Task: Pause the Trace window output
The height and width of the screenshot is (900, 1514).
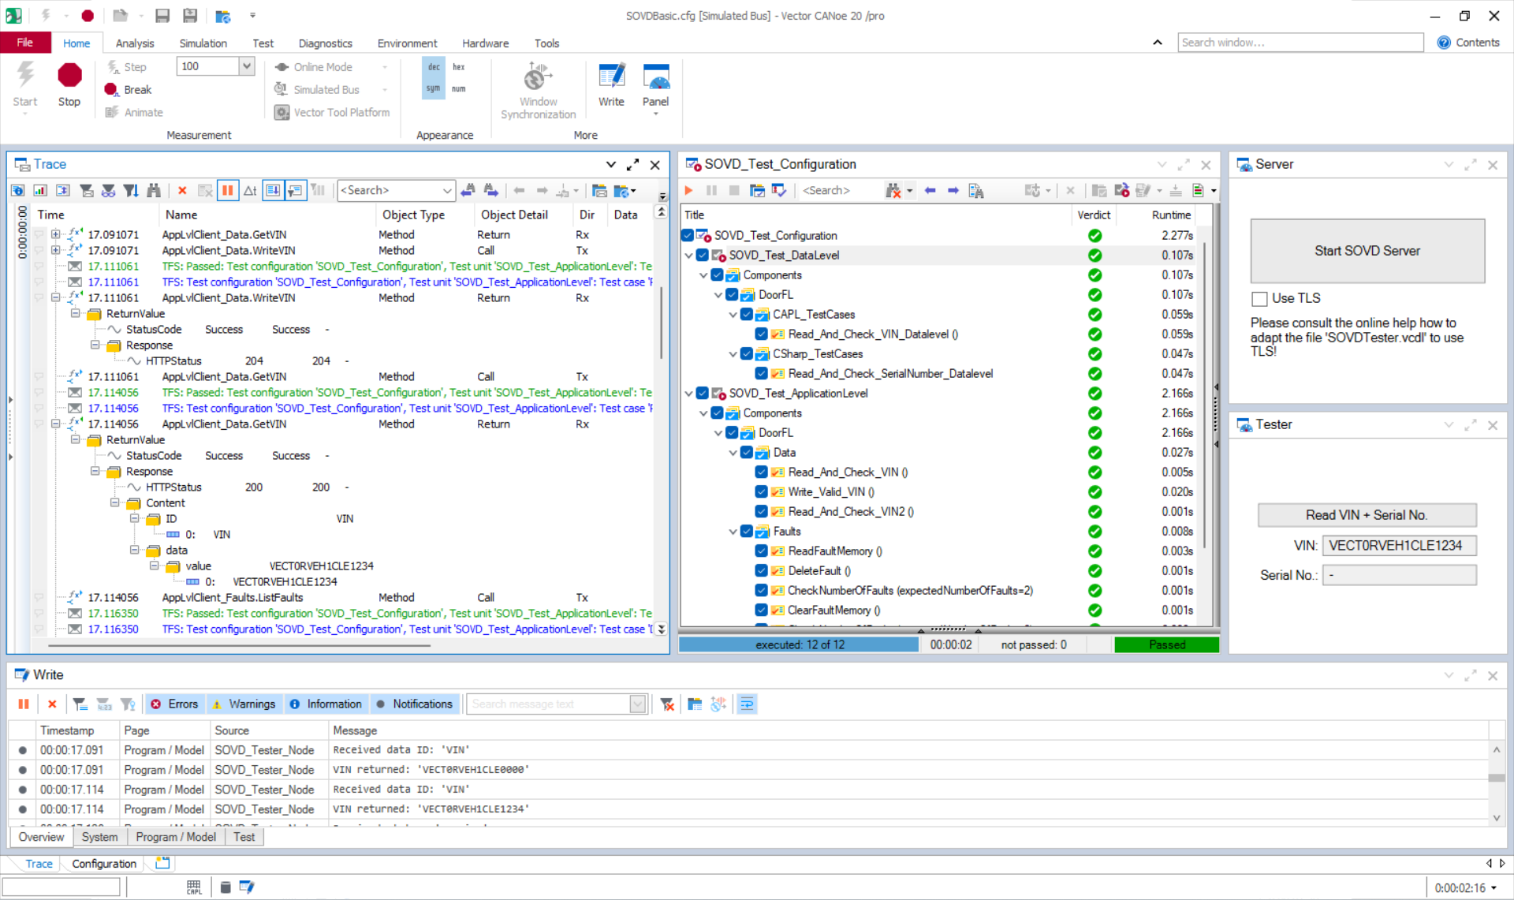Action: [x=227, y=190]
